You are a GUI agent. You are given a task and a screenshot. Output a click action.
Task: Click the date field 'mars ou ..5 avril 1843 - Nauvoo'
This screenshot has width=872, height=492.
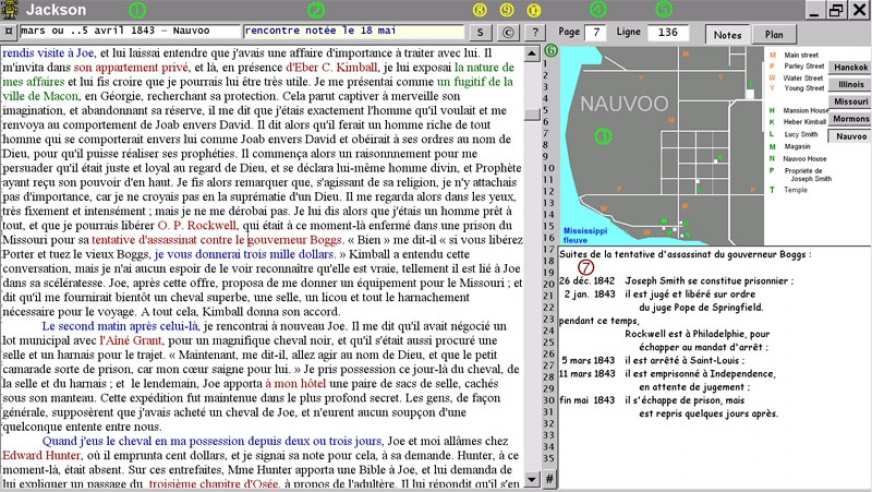click(130, 31)
